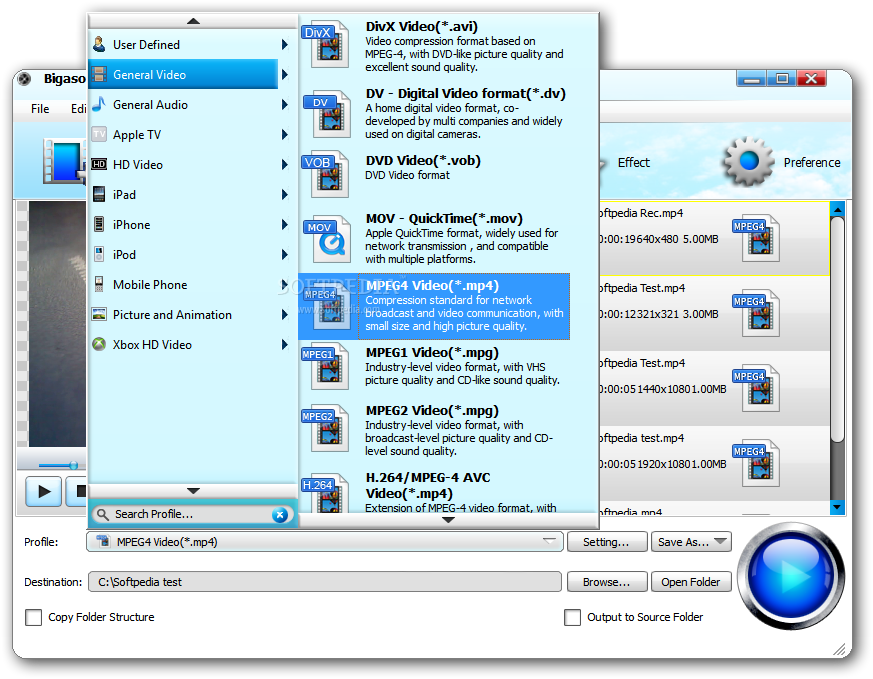
Task: Click the MPEG2 Video format icon
Action: [x=326, y=428]
